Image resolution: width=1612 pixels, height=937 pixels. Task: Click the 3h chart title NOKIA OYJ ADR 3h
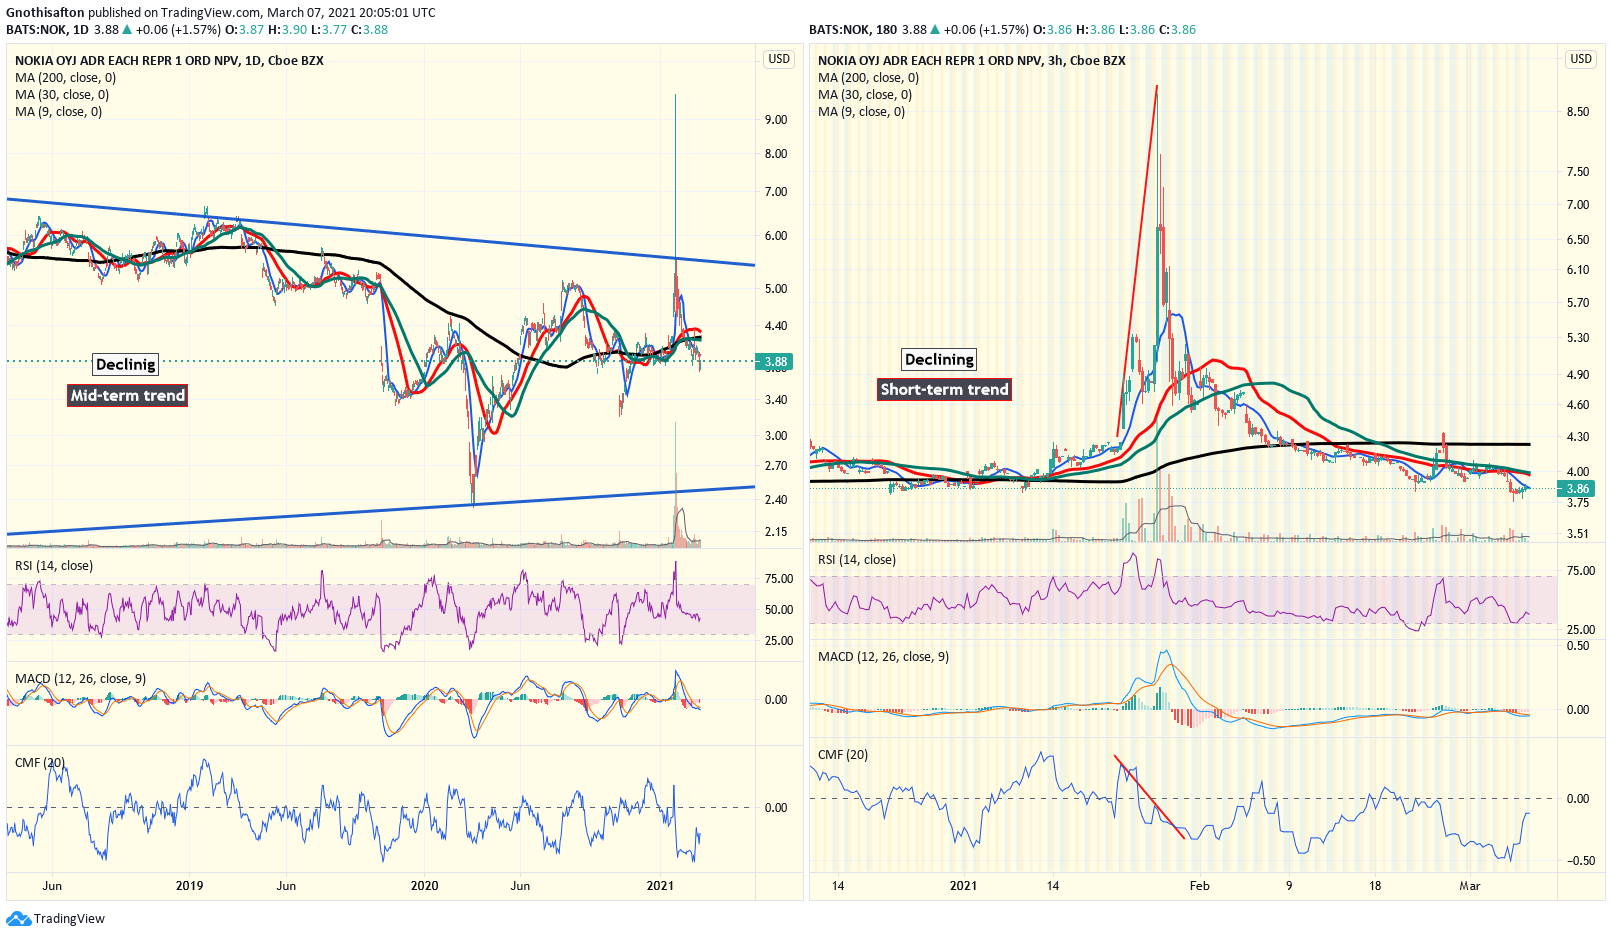(972, 61)
